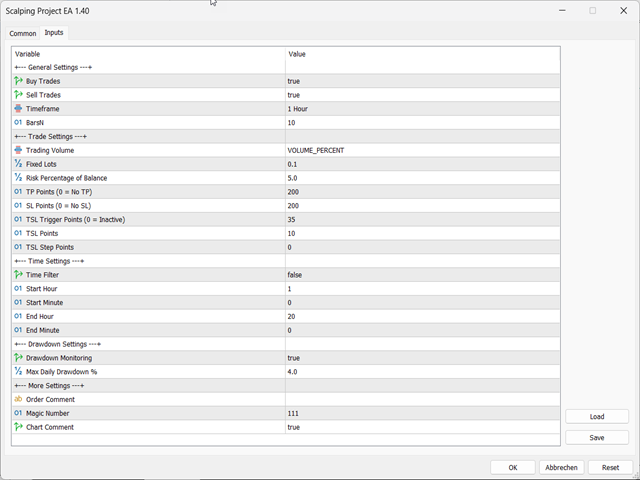Cancel with the Abbrechen button
The image size is (640, 480).
(x=561, y=467)
